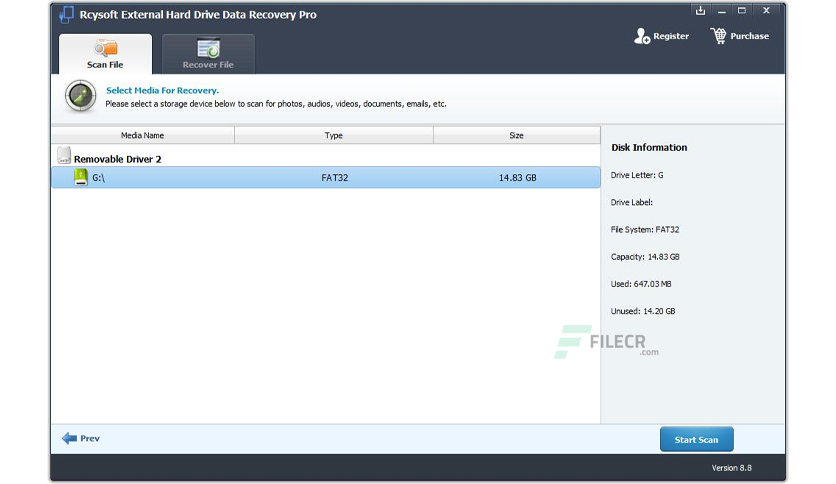Image resolution: width=836 pixels, height=484 pixels.
Task: Close the Rcysoft window
Action: [x=766, y=11]
